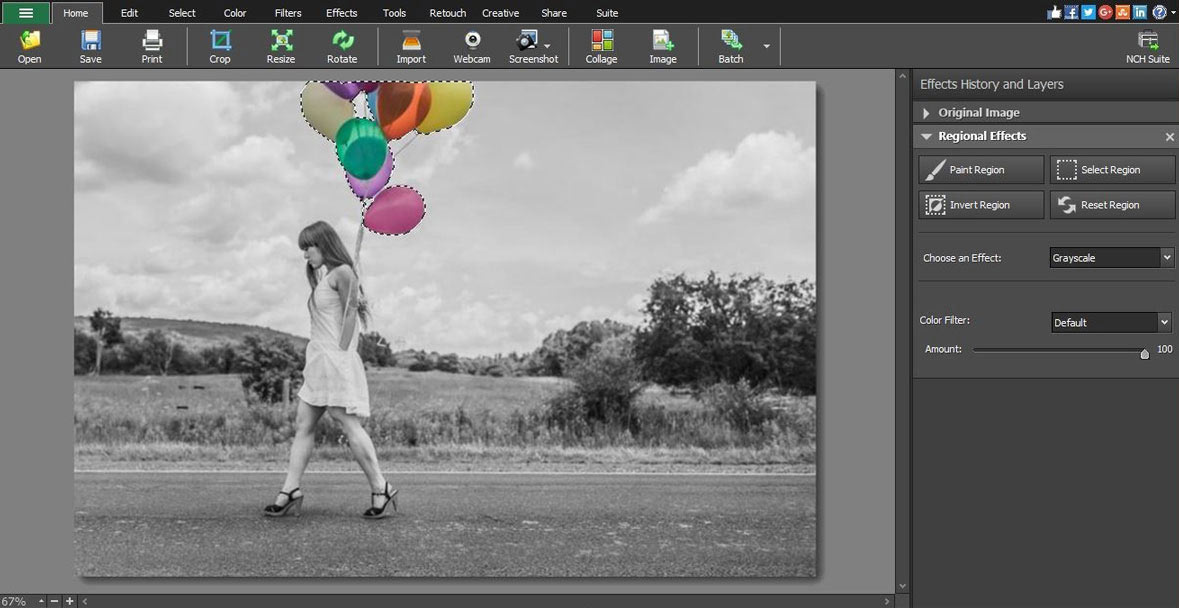Click the Amount slider handle
Screen dimensions: 1179x608
[x=1145, y=353]
